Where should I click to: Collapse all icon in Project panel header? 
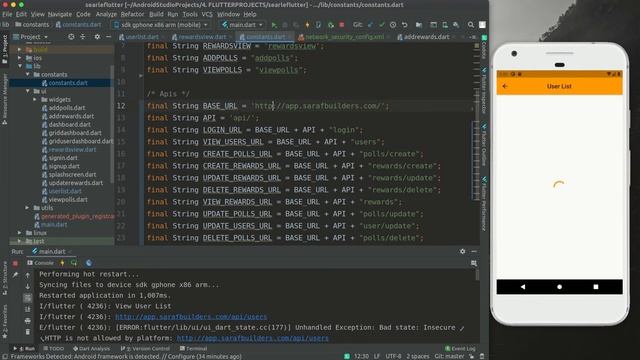coord(83,37)
